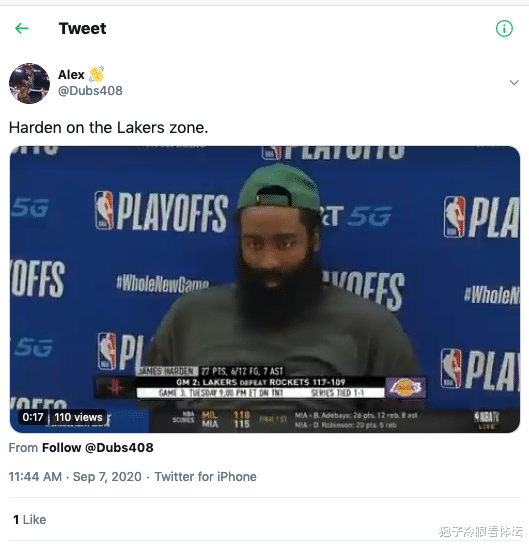
Task: Click the Rockets logo in video
Action: coord(115,388)
